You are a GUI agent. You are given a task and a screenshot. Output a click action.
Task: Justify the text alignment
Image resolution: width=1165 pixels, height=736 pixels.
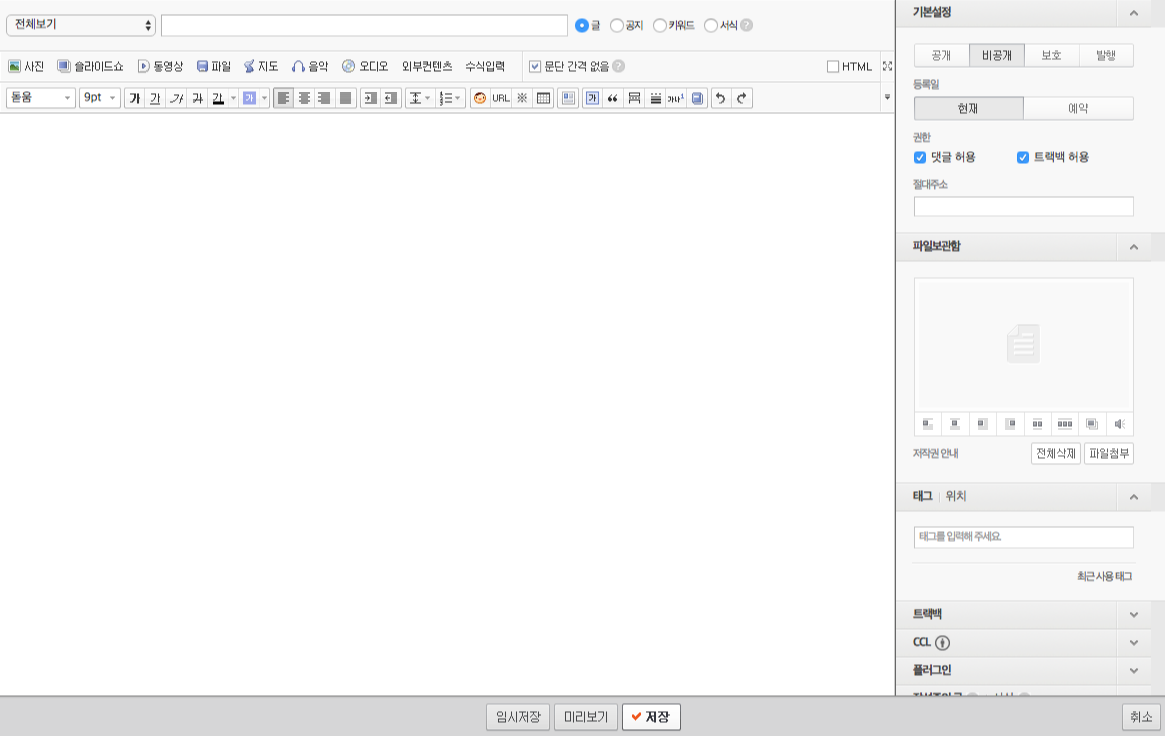pyautogui.click(x=345, y=98)
